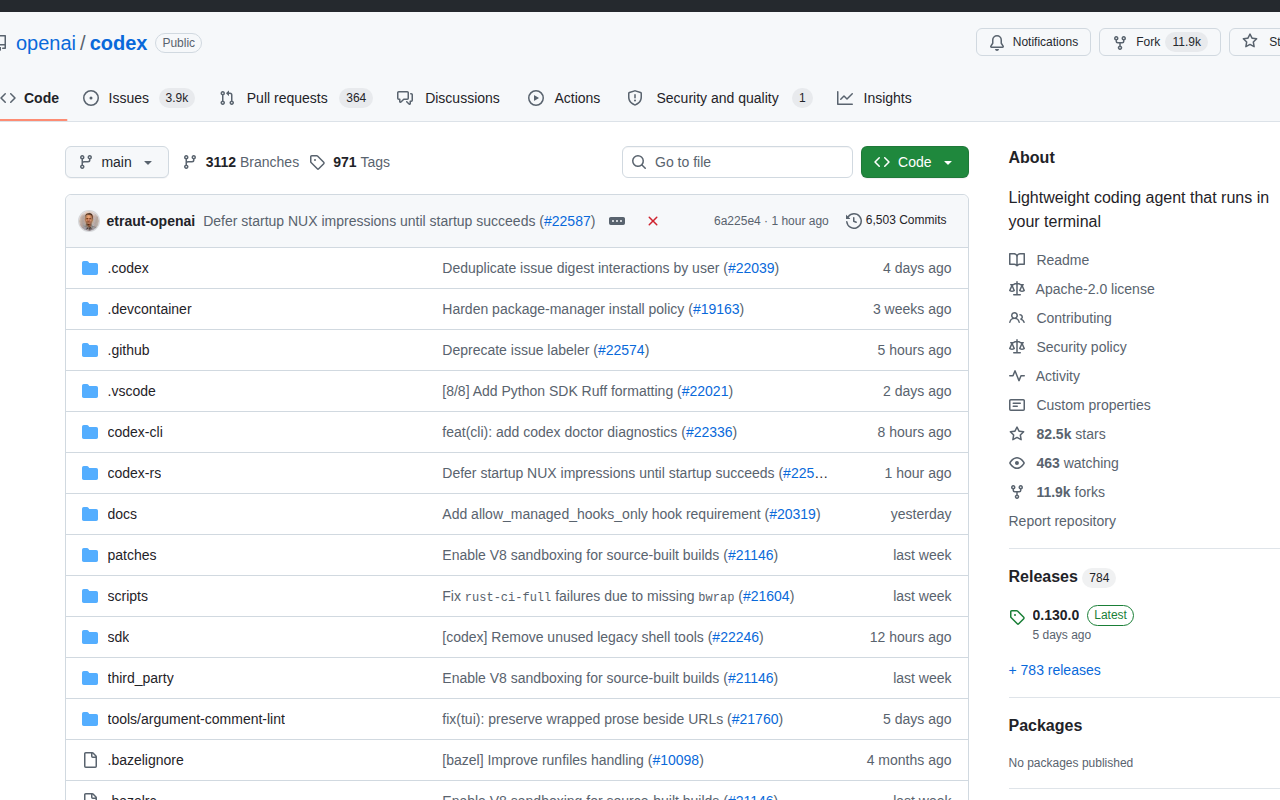
Task: Click the red failed status X icon
Action: click(x=653, y=221)
